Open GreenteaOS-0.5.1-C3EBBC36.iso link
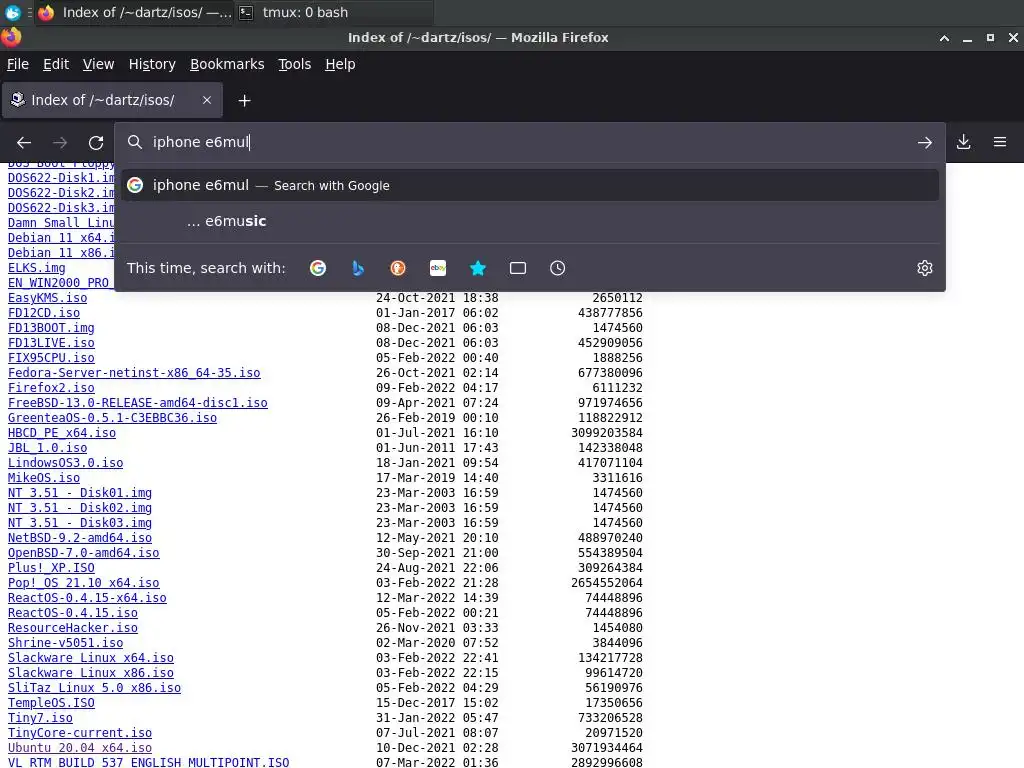1024x768 pixels. (112, 418)
